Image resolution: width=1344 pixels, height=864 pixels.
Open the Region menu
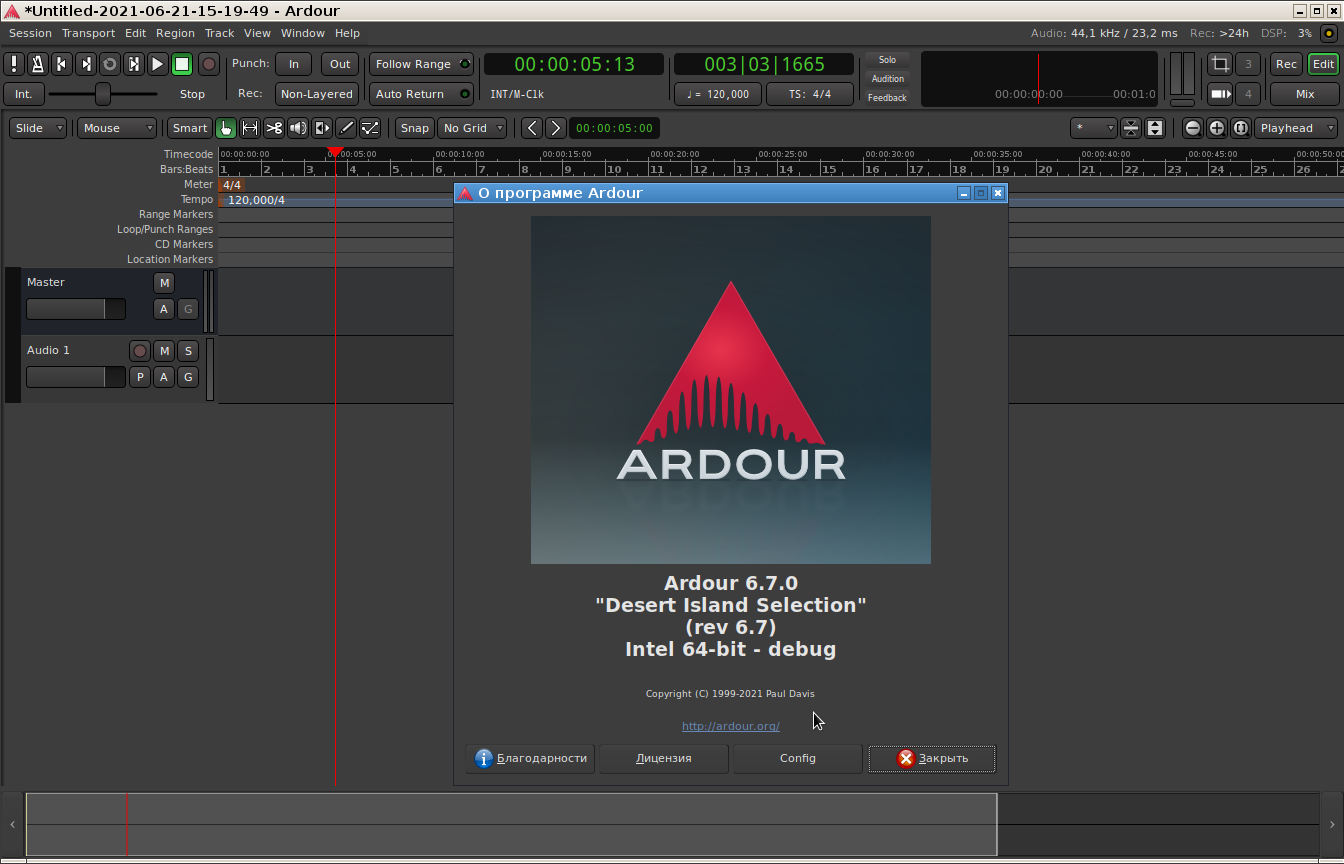pyautogui.click(x=175, y=33)
